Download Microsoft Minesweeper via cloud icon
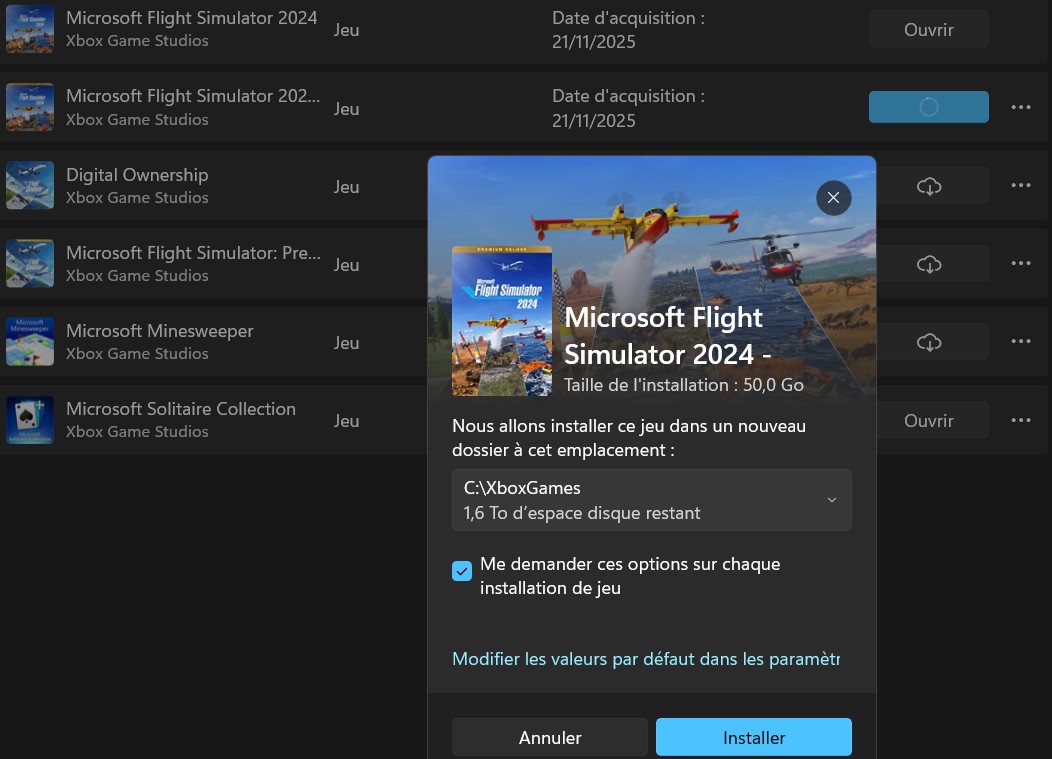Image resolution: width=1052 pixels, height=759 pixels. coord(929,342)
